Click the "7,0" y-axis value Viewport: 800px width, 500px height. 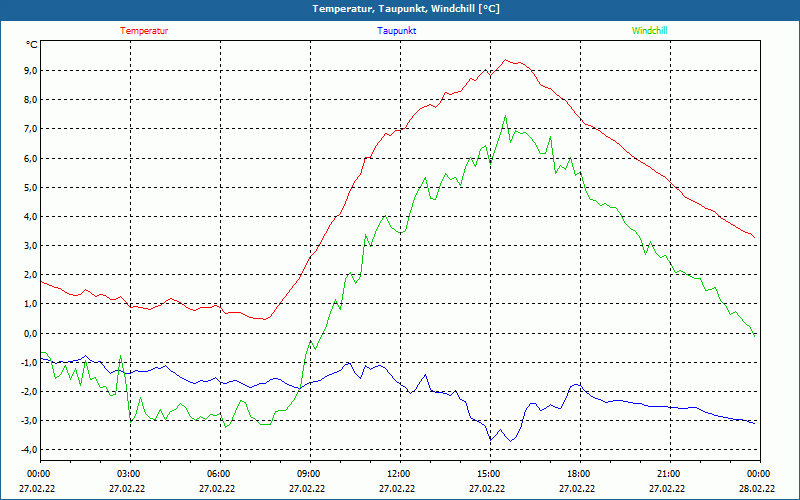(x=30, y=129)
